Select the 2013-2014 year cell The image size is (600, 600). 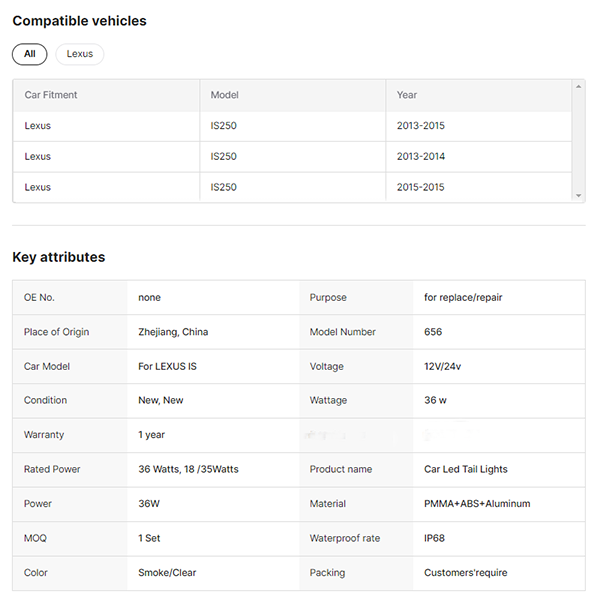421,157
